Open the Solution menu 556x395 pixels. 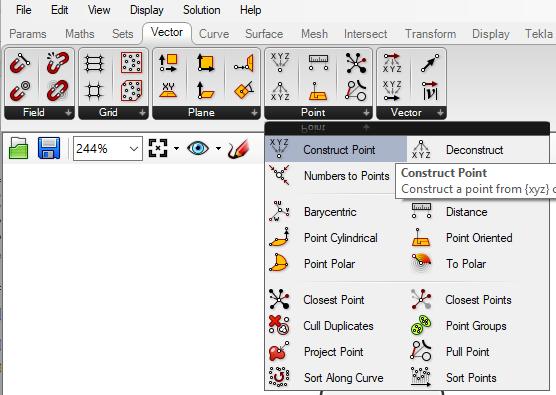(201, 10)
